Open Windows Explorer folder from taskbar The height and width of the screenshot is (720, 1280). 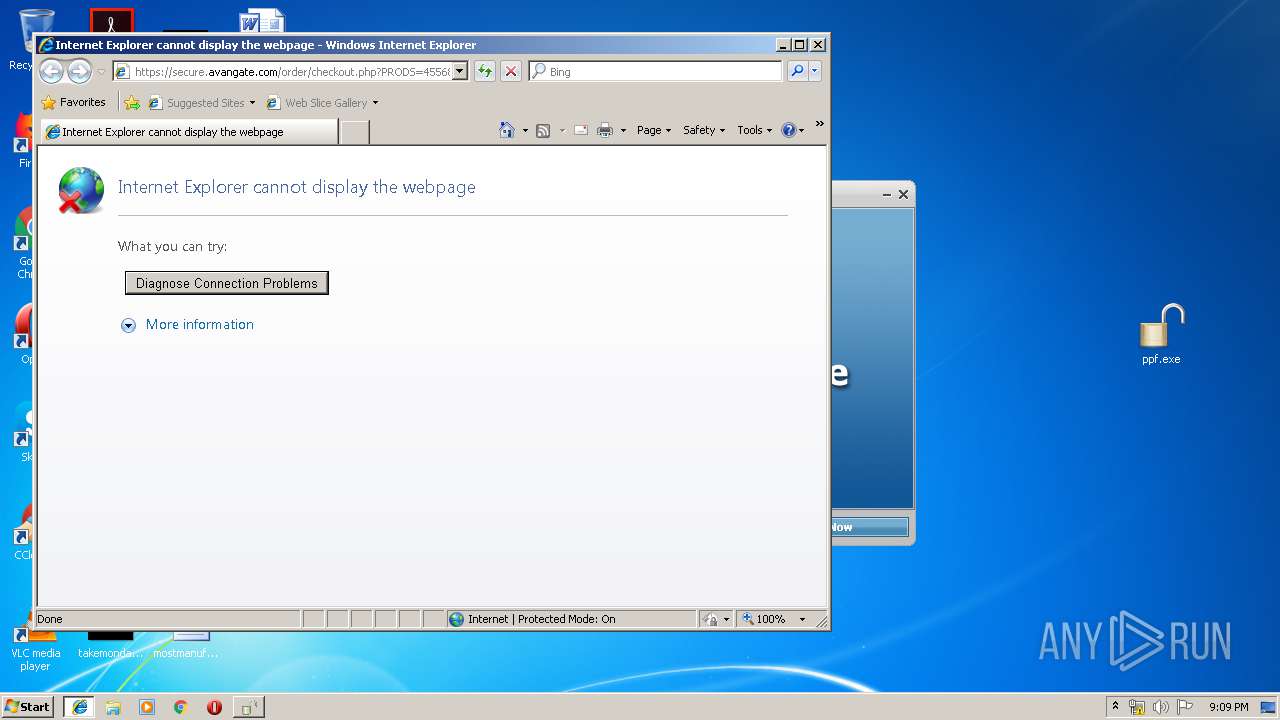(x=113, y=707)
